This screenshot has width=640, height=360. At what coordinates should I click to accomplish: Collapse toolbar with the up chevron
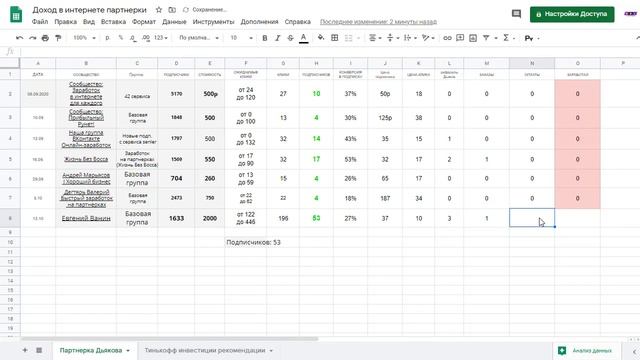pyautogui.click(x=637, y=38)
